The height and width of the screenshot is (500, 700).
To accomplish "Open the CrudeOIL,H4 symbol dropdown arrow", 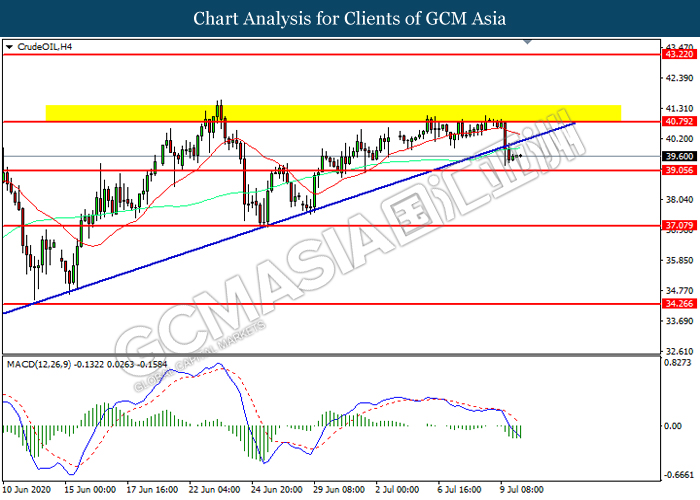I will pos(9,47).
